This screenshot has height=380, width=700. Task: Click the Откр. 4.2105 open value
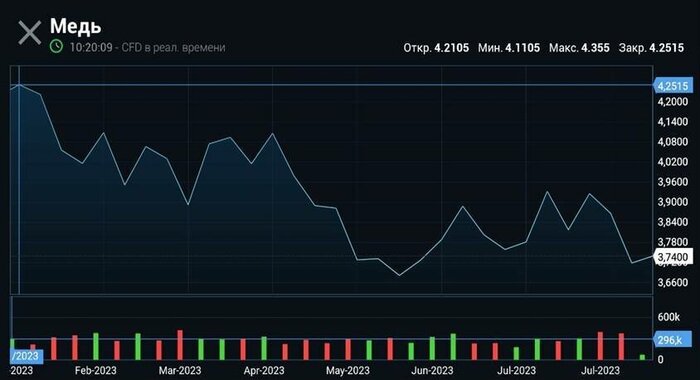click(x=436, y=48)
